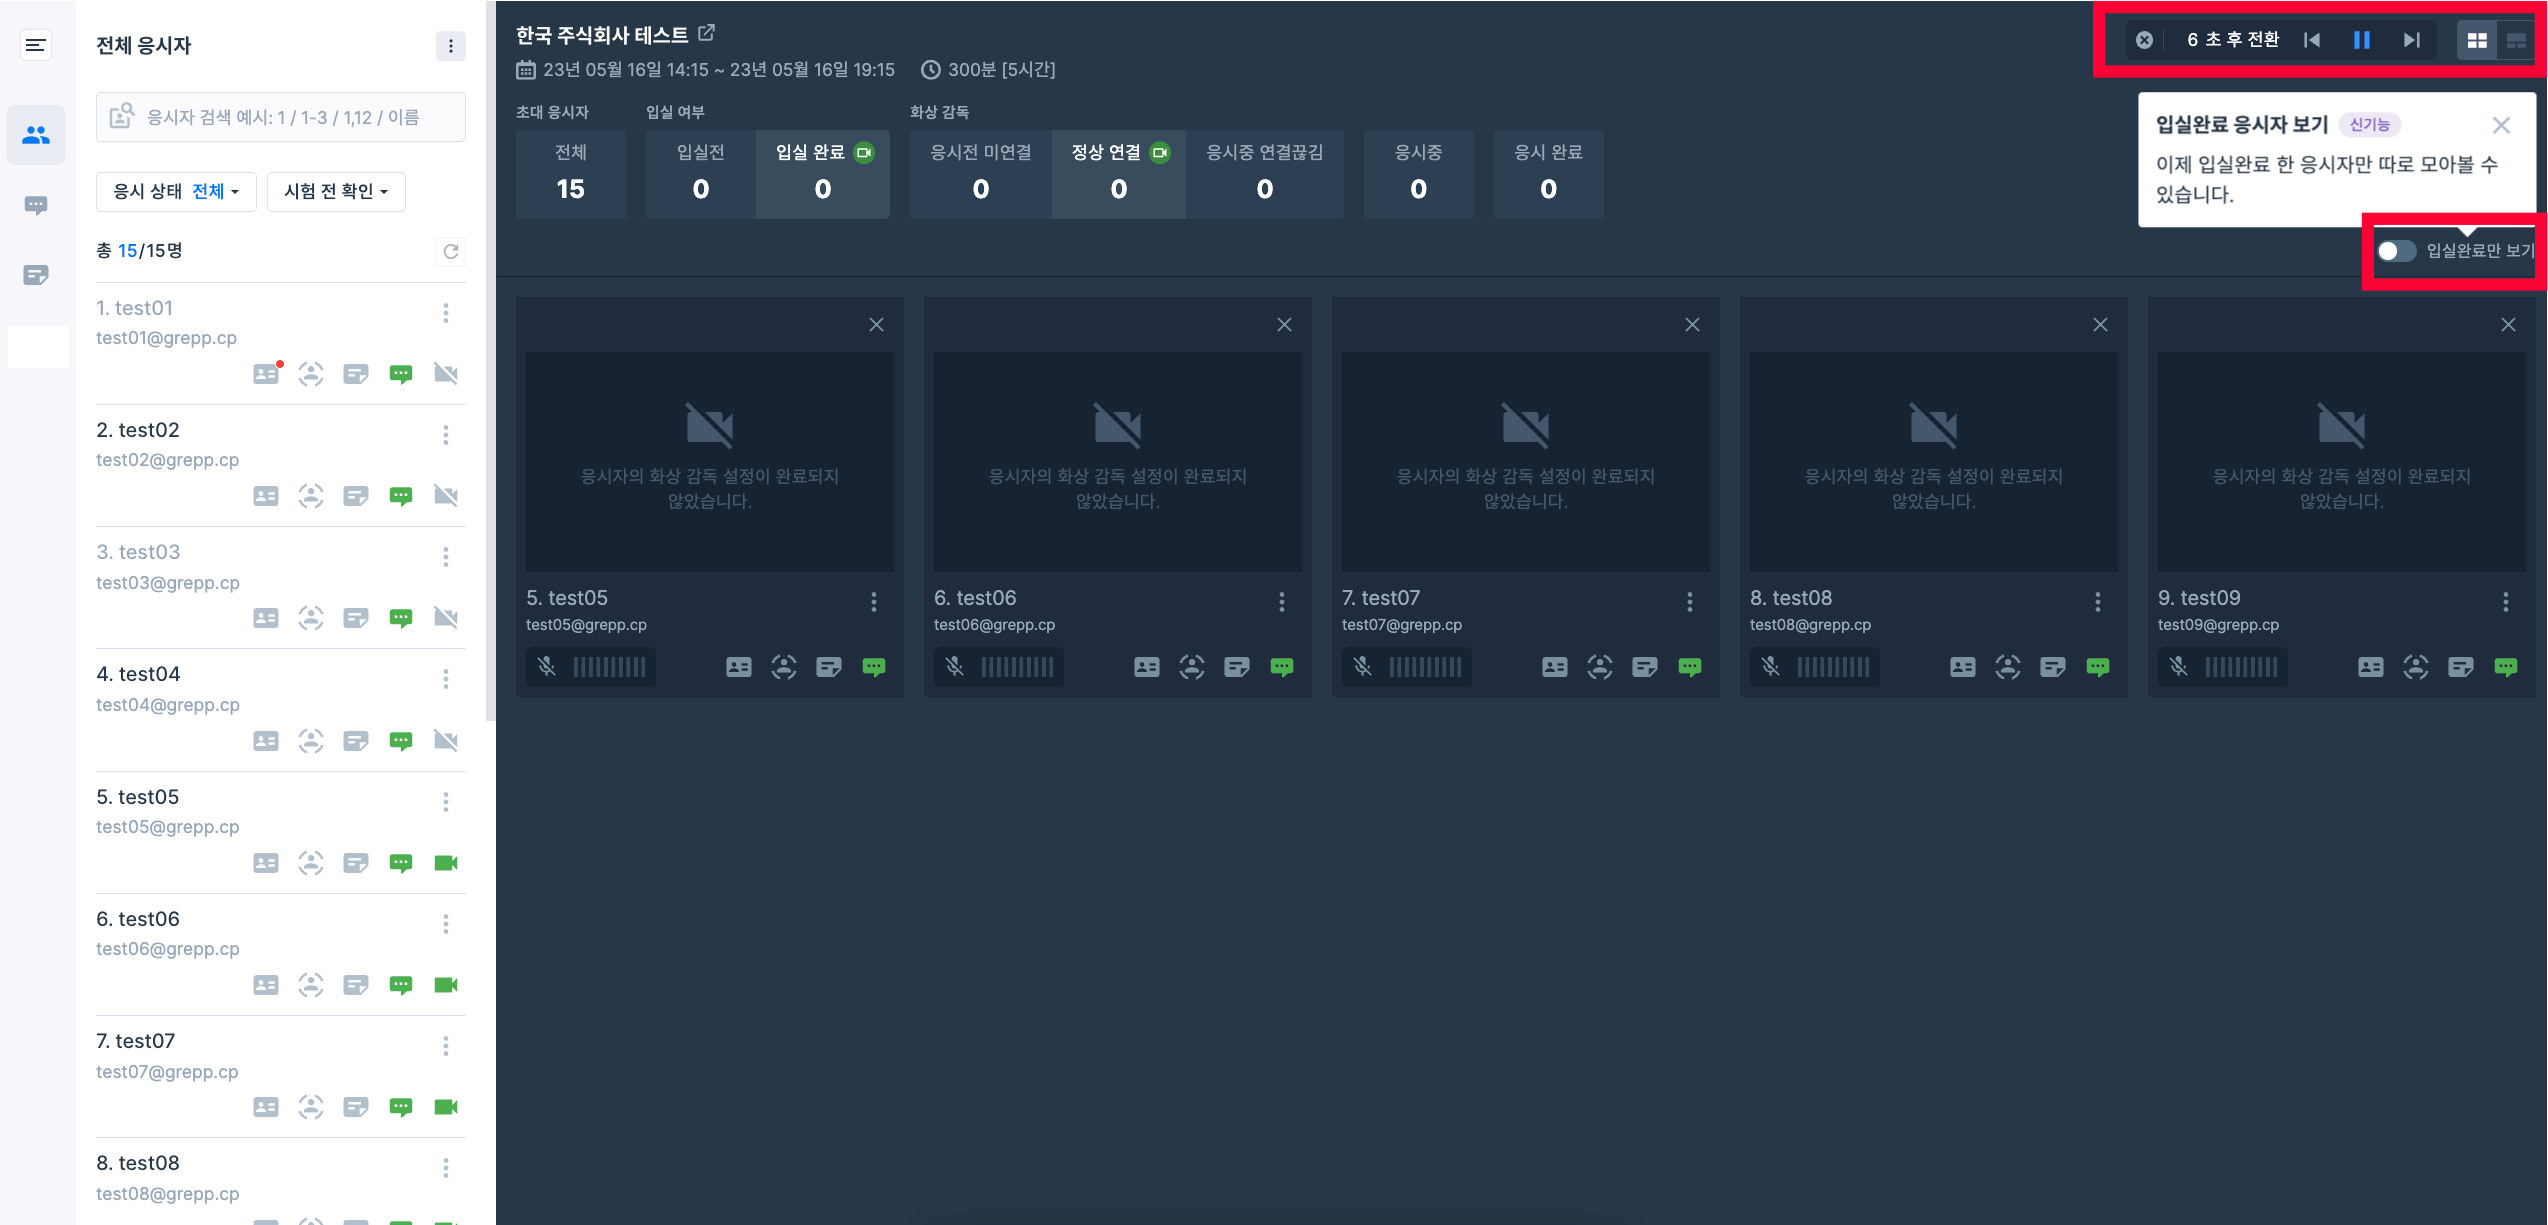This screenshot has width=2548, height=1225.
Task: Toggle disabled camera icon for test03
Action: point(446,618)
